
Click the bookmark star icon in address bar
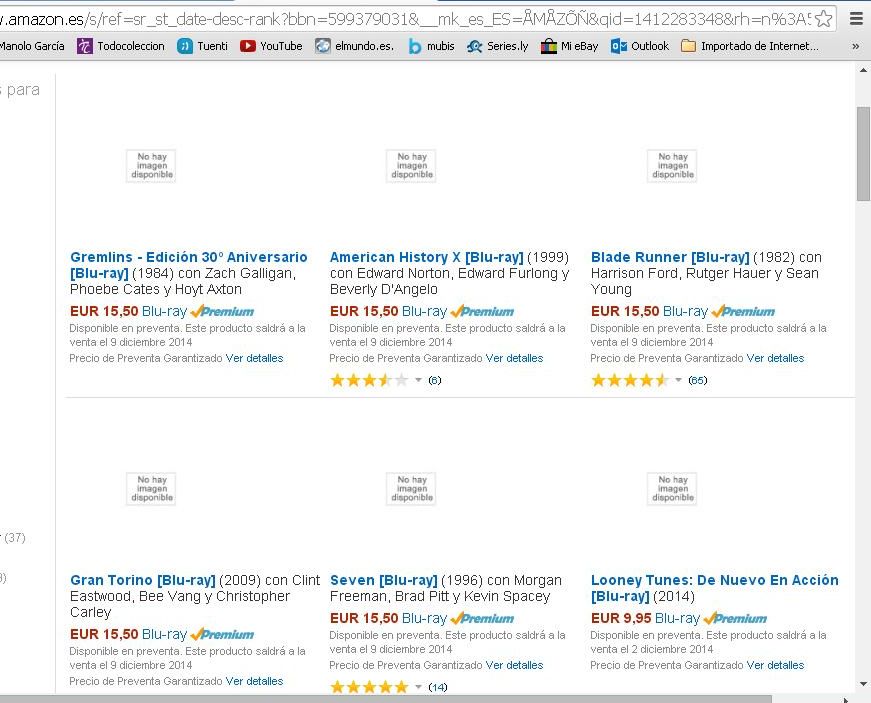823,18
